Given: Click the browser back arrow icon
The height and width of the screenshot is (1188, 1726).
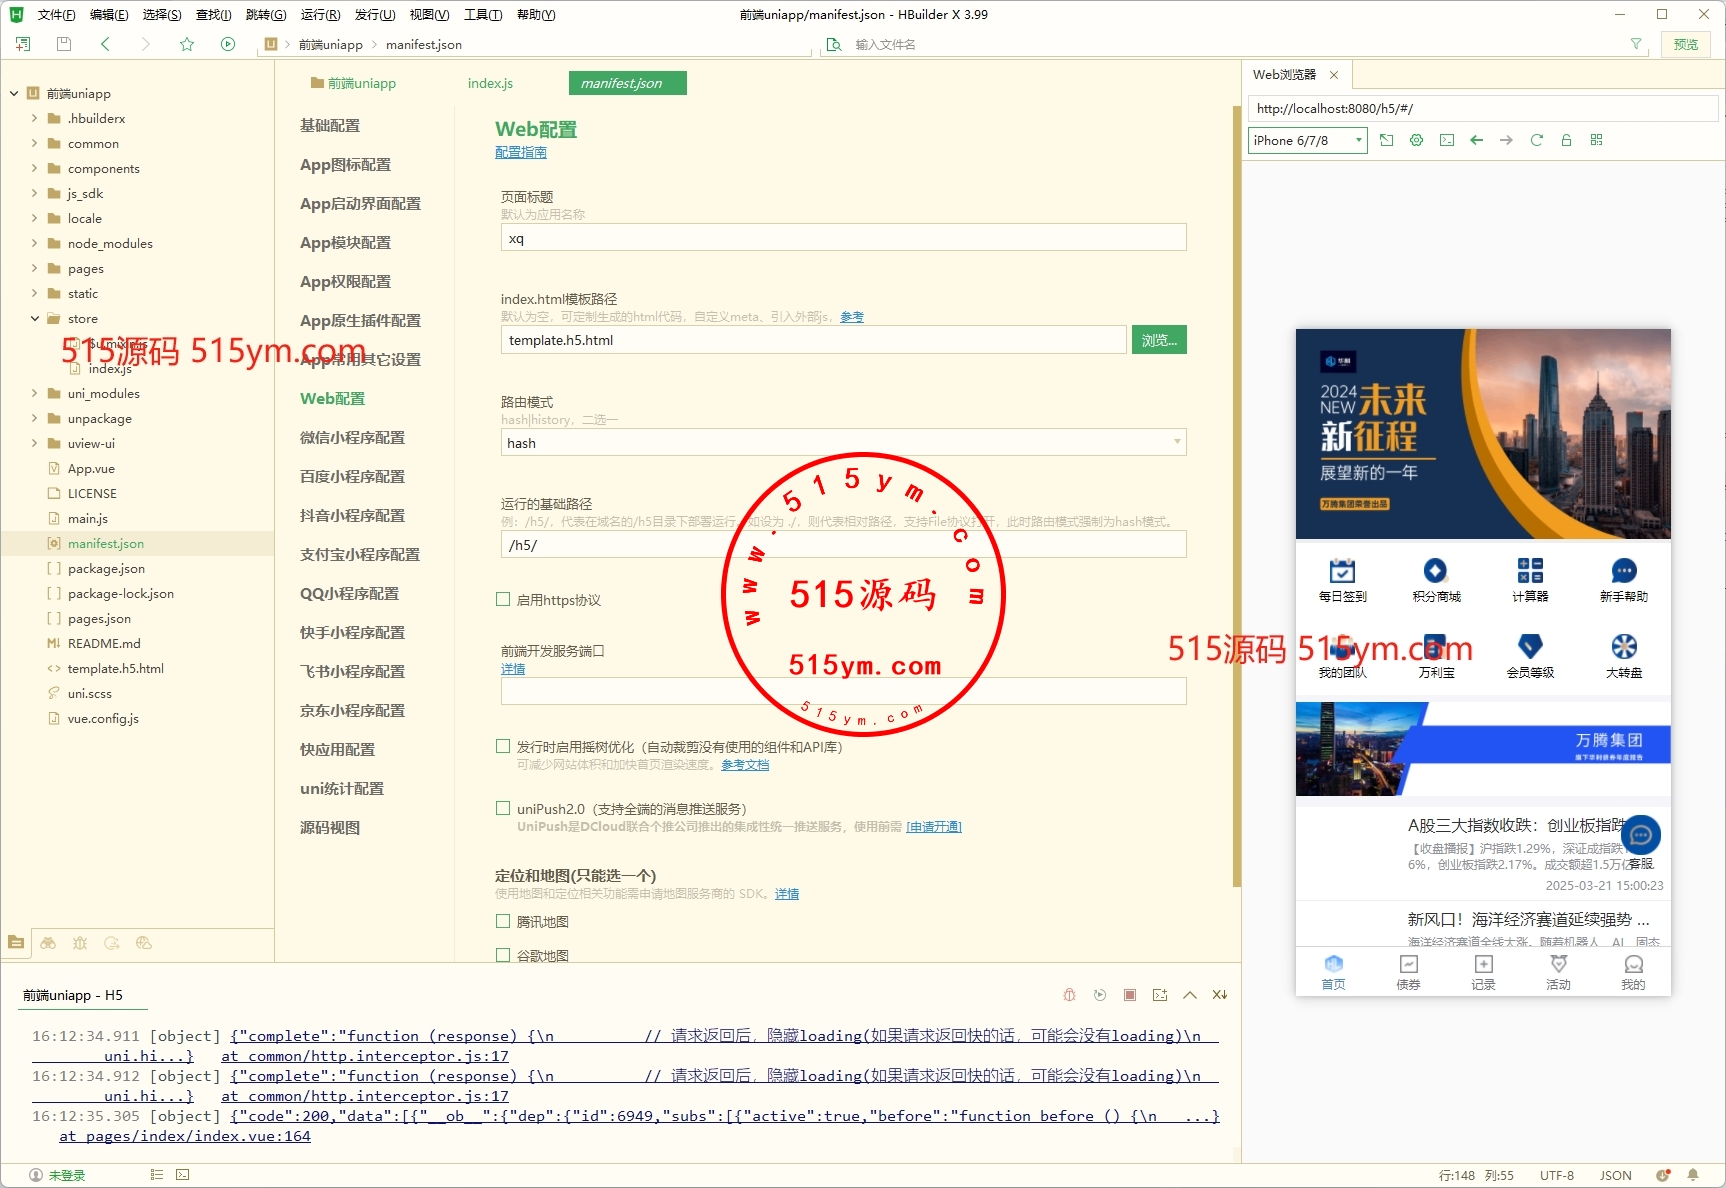Looking at the screenshot, I should [x=1476, y=140].
